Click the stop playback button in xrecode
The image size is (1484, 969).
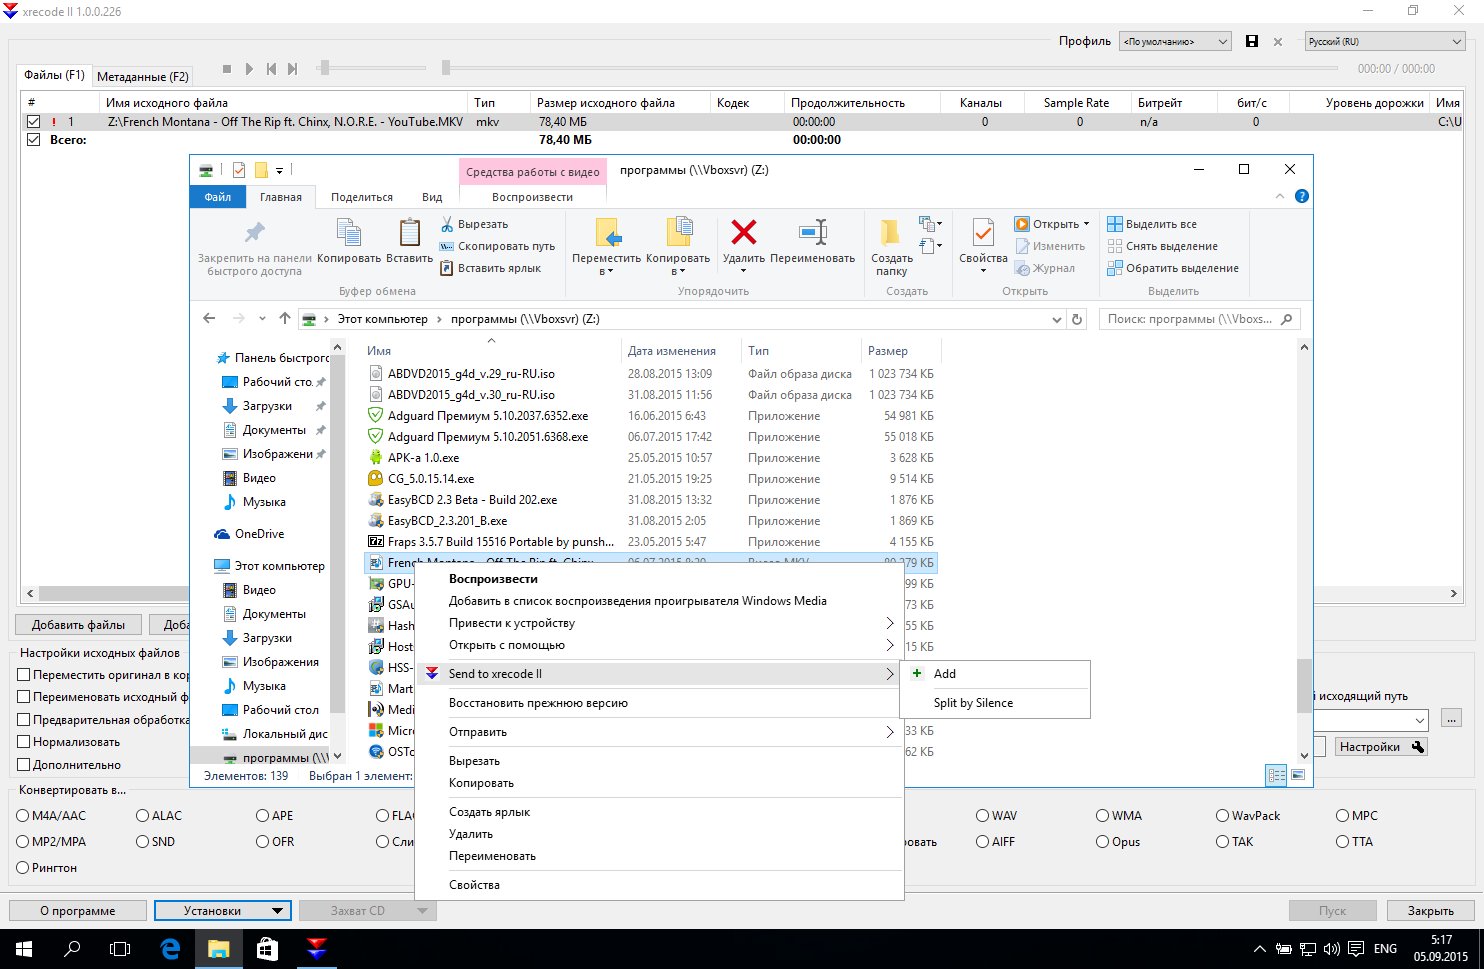(227, 69)
